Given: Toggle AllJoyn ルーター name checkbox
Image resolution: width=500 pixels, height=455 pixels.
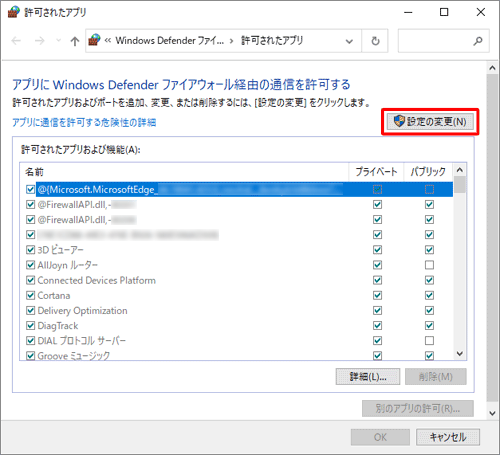Looking at the screenshot, I should 30,265.
